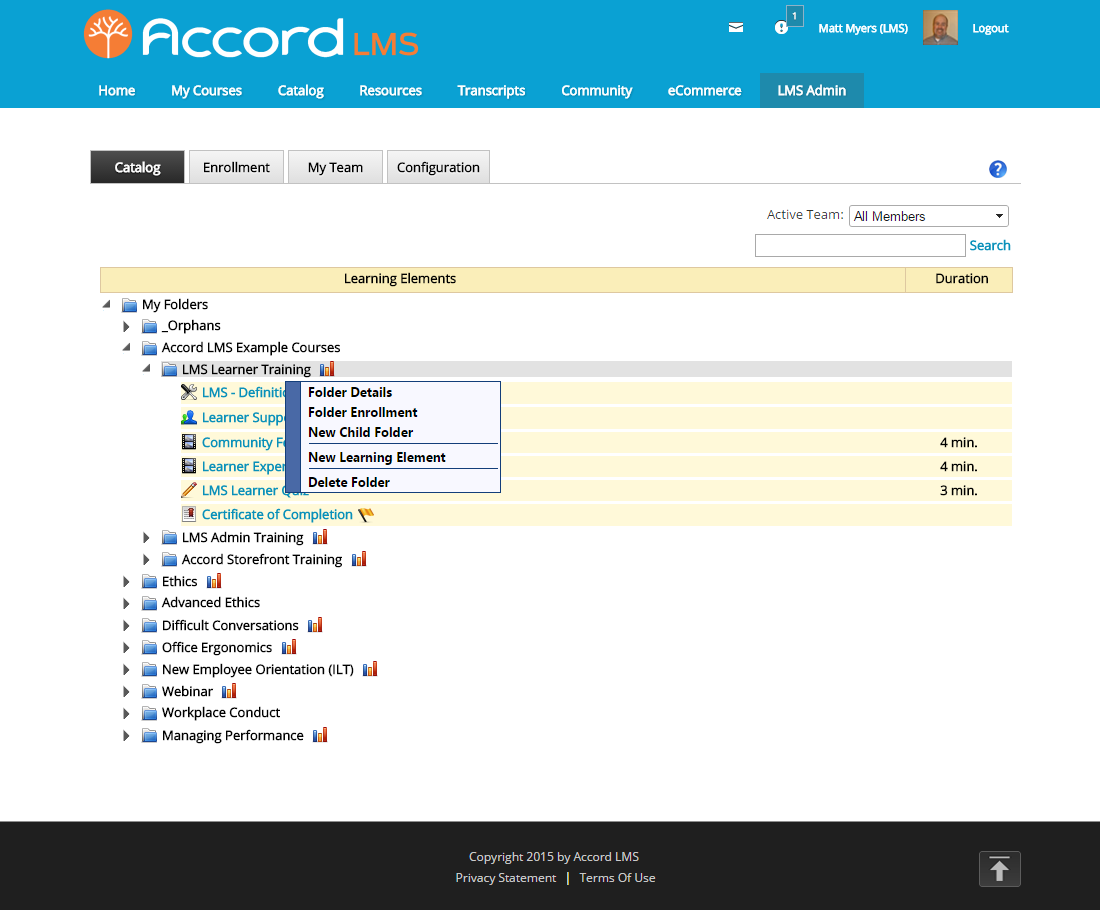The height and width of the screenshot is (910, 1100).
Task: Switch to the My Team tab
Action: point(335,167)
